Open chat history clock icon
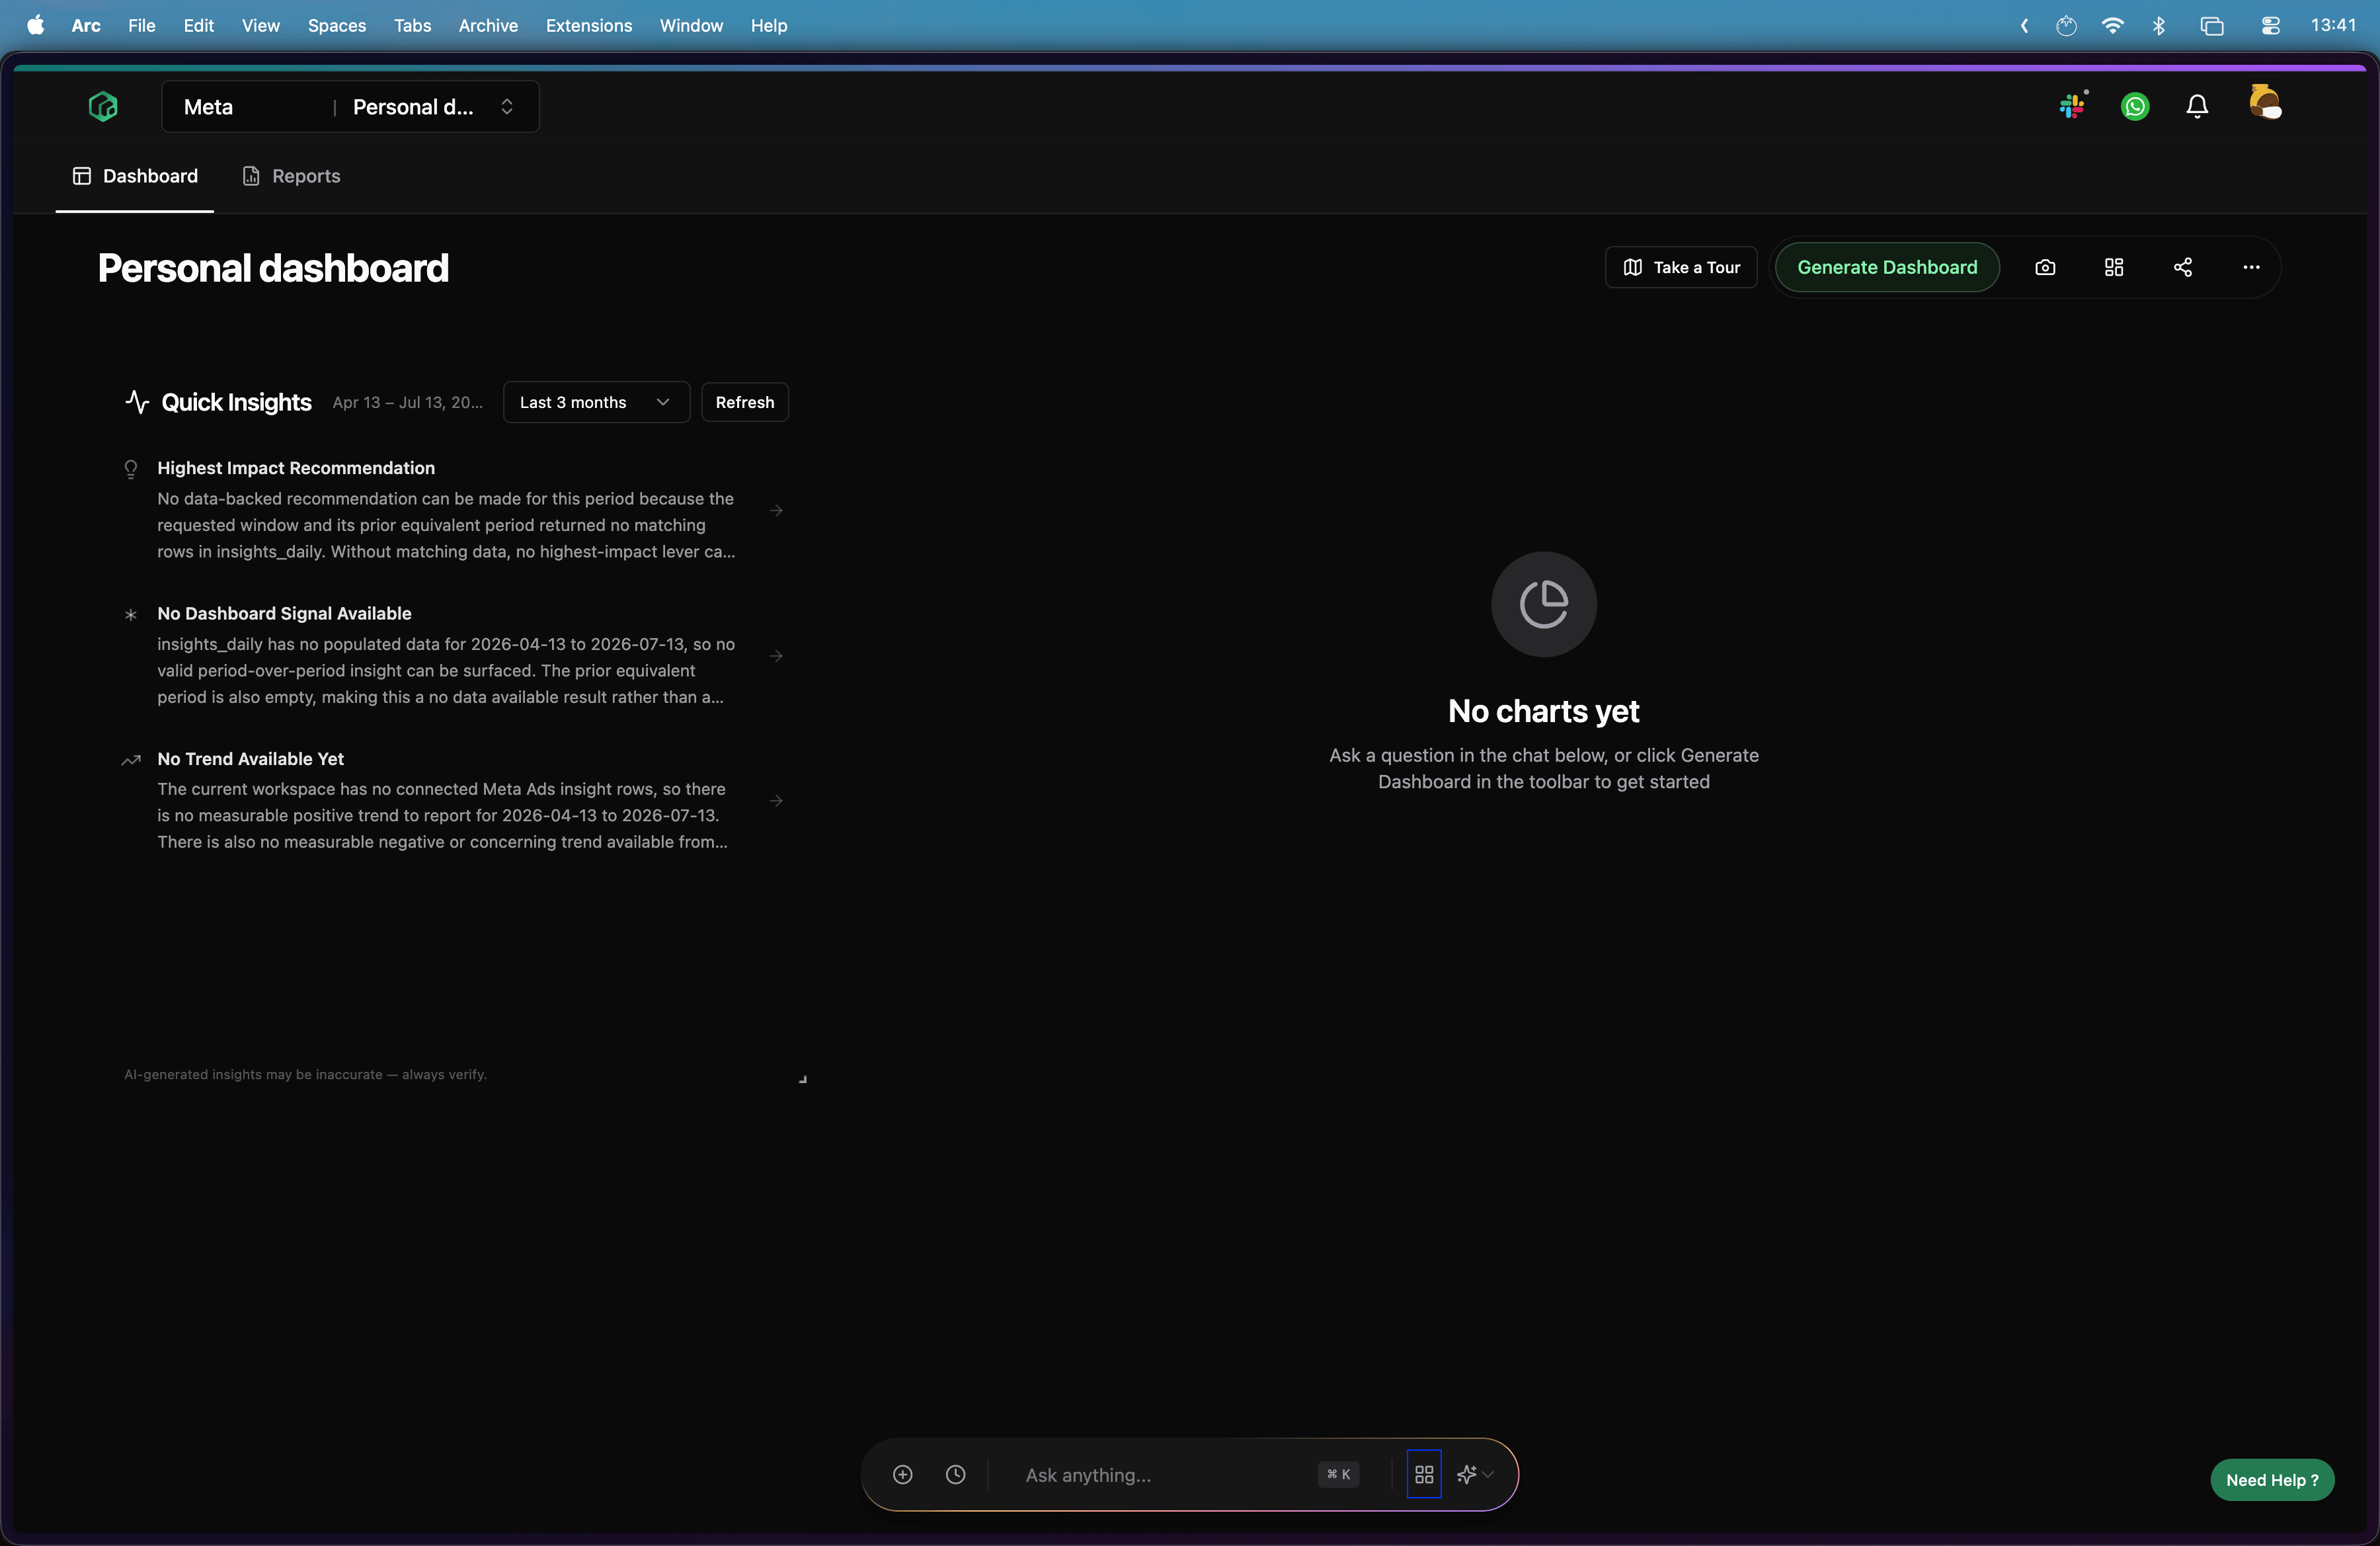This screenshot has height=1546, width=2380. 956,1475
